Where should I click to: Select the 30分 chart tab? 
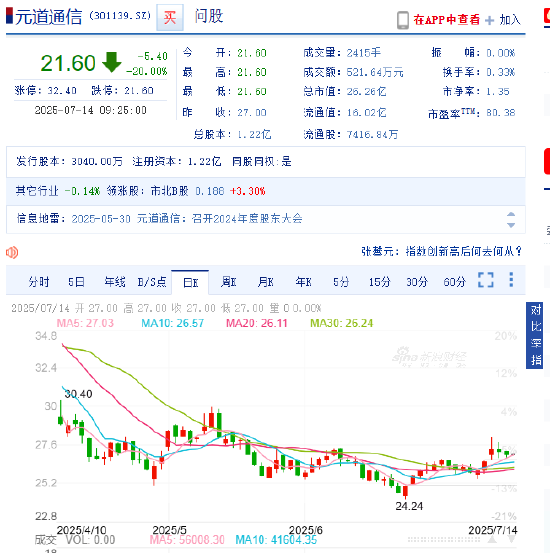point(417,282)
